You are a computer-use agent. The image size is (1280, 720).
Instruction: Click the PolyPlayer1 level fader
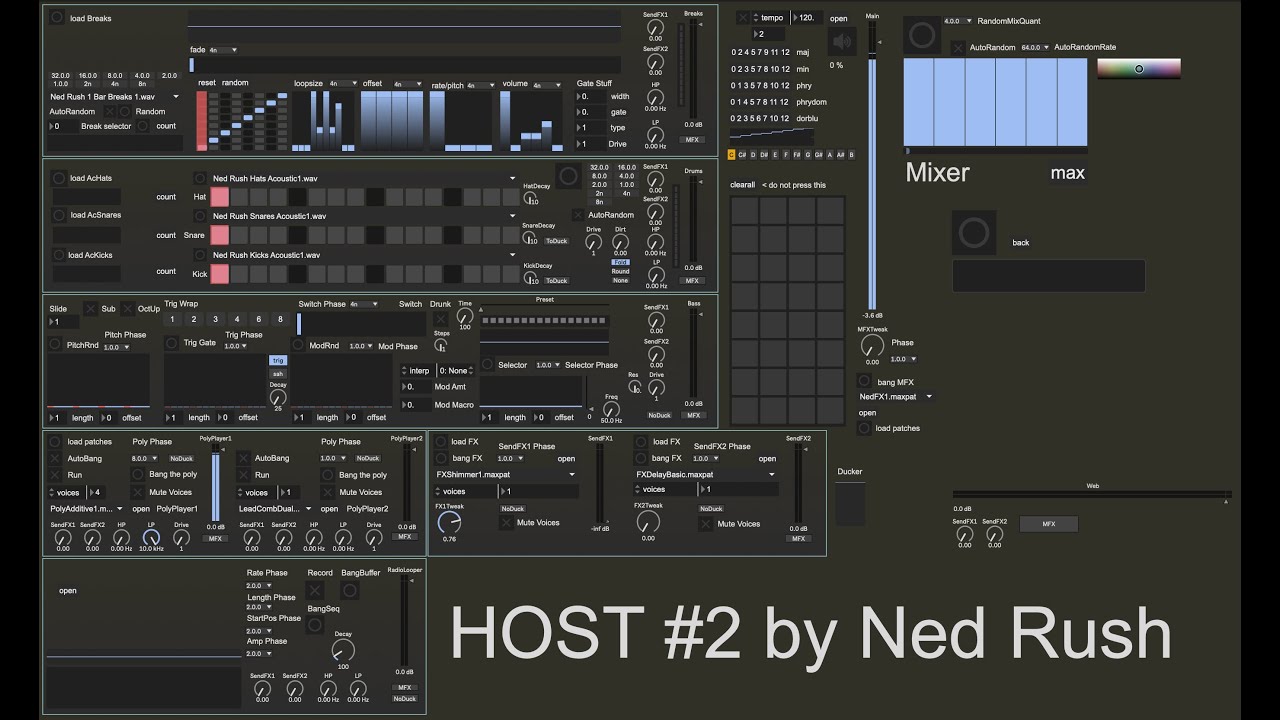pyautogui.click(x=215, y=483)
